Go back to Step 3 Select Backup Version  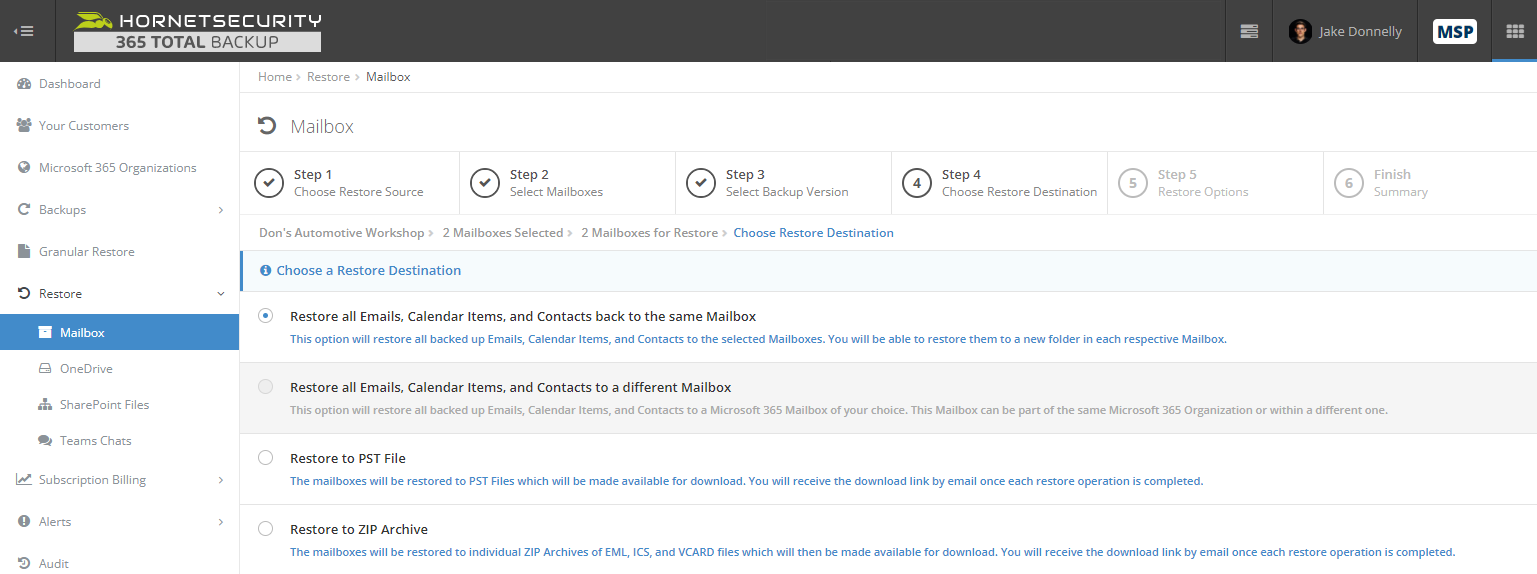[782, 183]
